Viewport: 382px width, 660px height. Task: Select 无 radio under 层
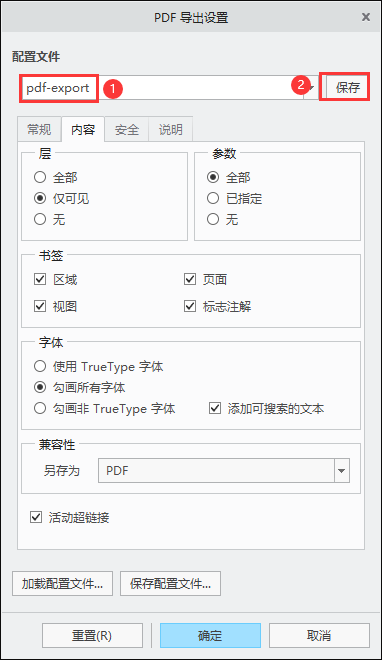click(x=40, y=219)
